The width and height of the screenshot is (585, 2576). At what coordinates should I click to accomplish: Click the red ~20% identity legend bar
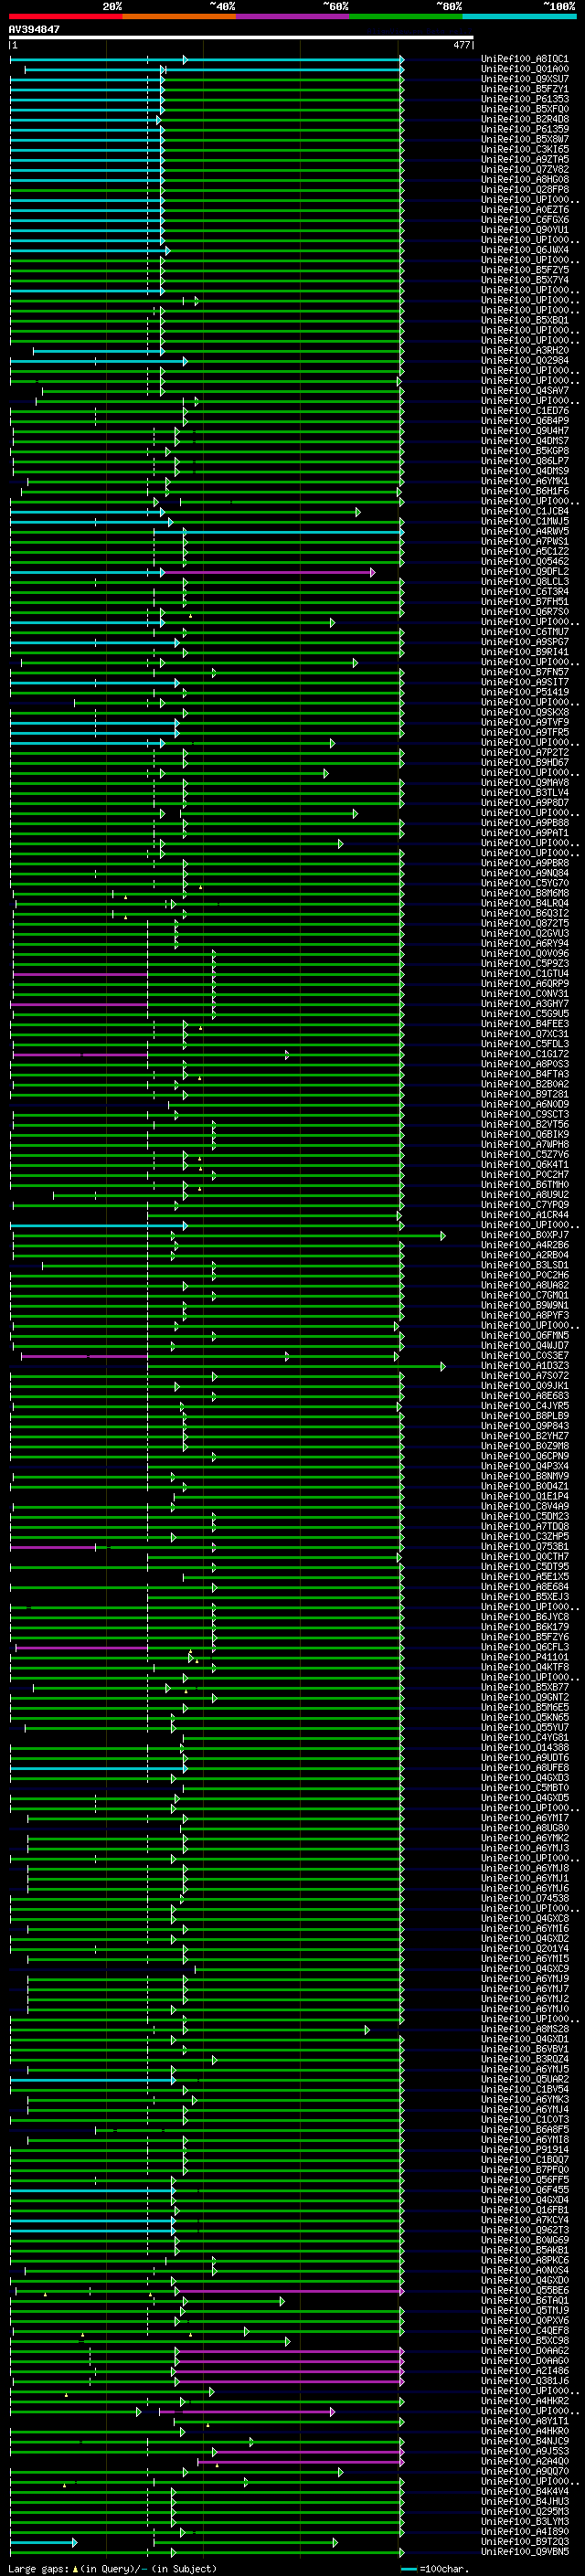click(x=65, y=16)
